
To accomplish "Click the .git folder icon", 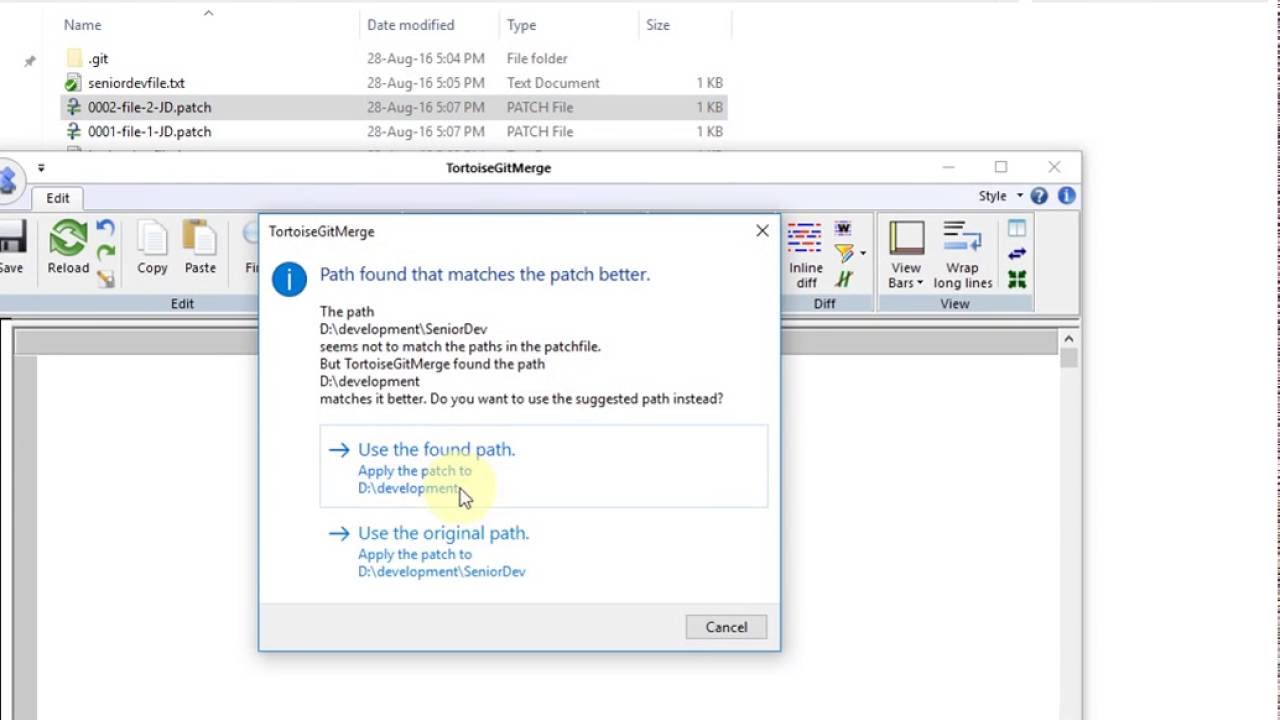I will pos(74,58).
